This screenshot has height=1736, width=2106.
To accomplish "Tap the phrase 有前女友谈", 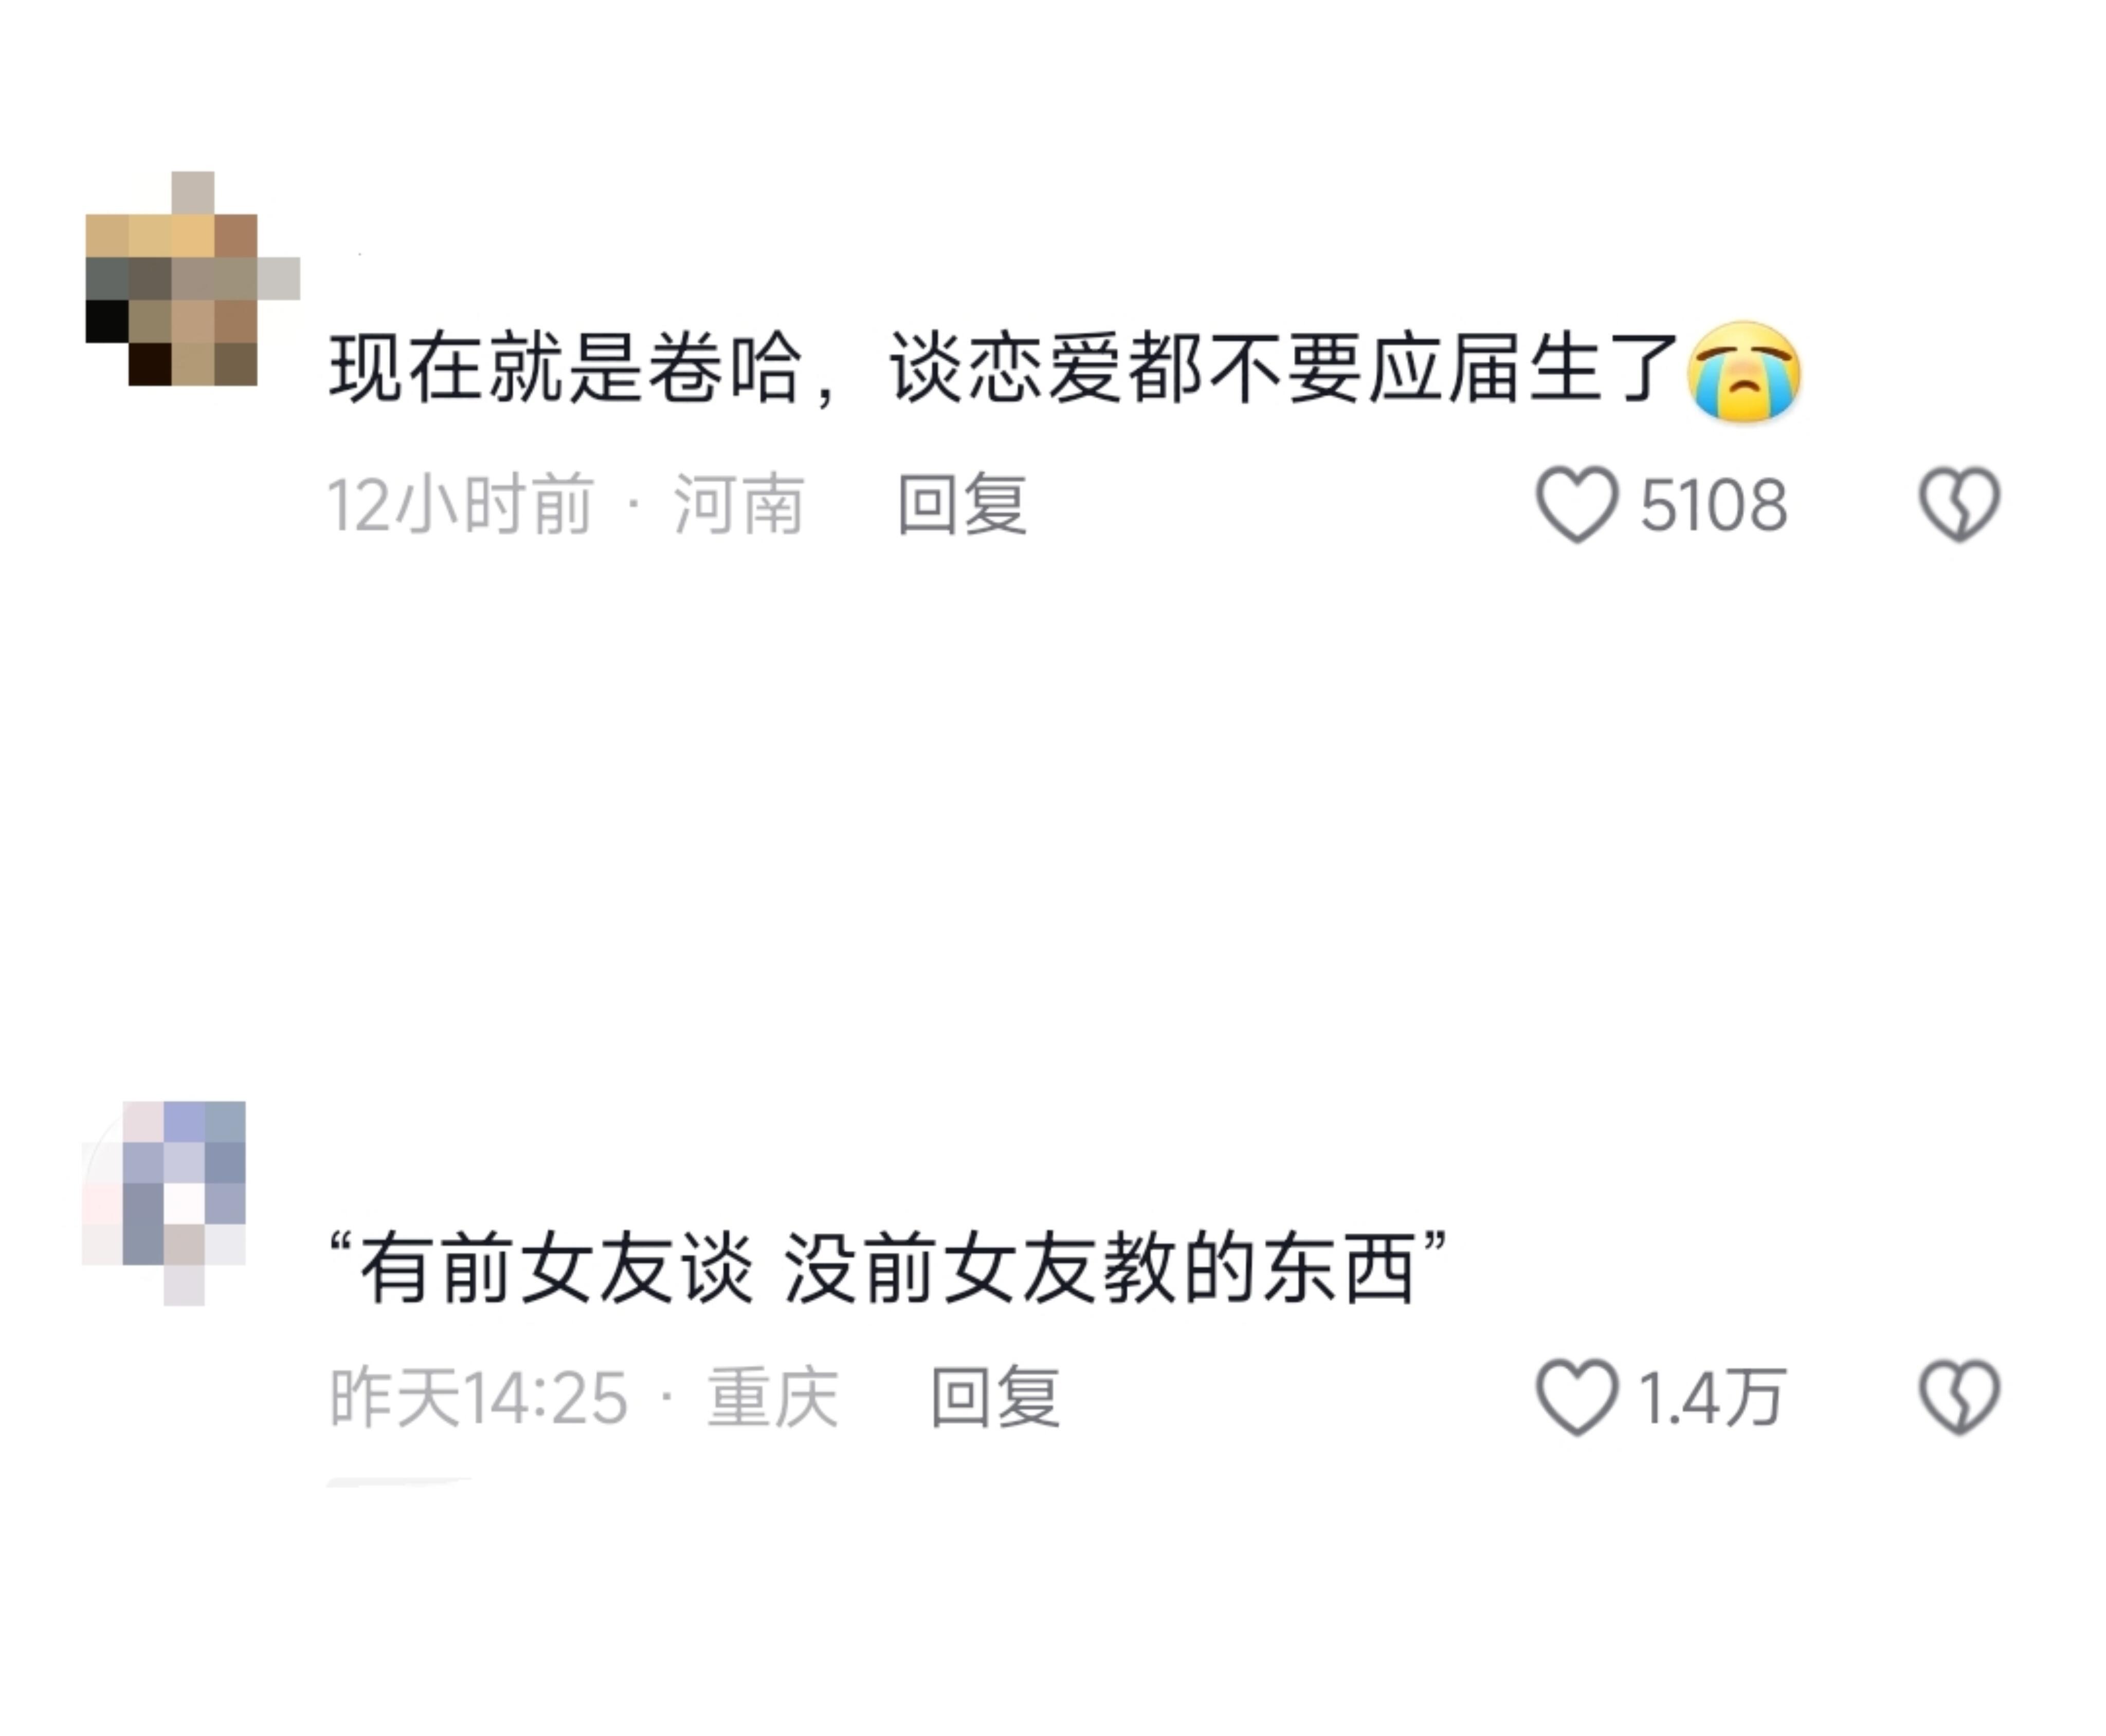I will (556, 1268).
